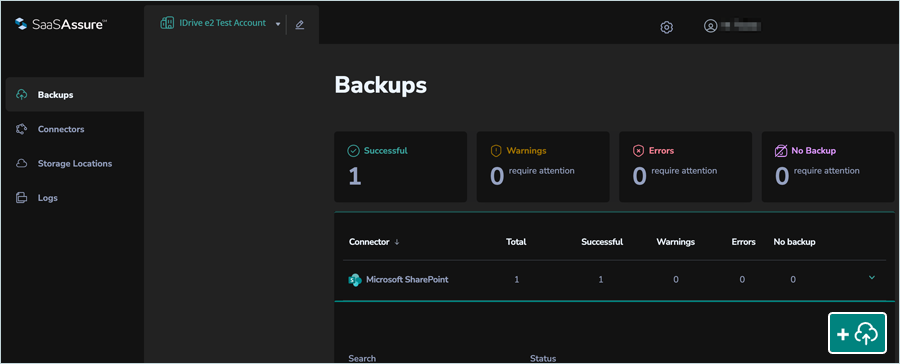Click the account dropdown arrow

click(x=278, y=24)
